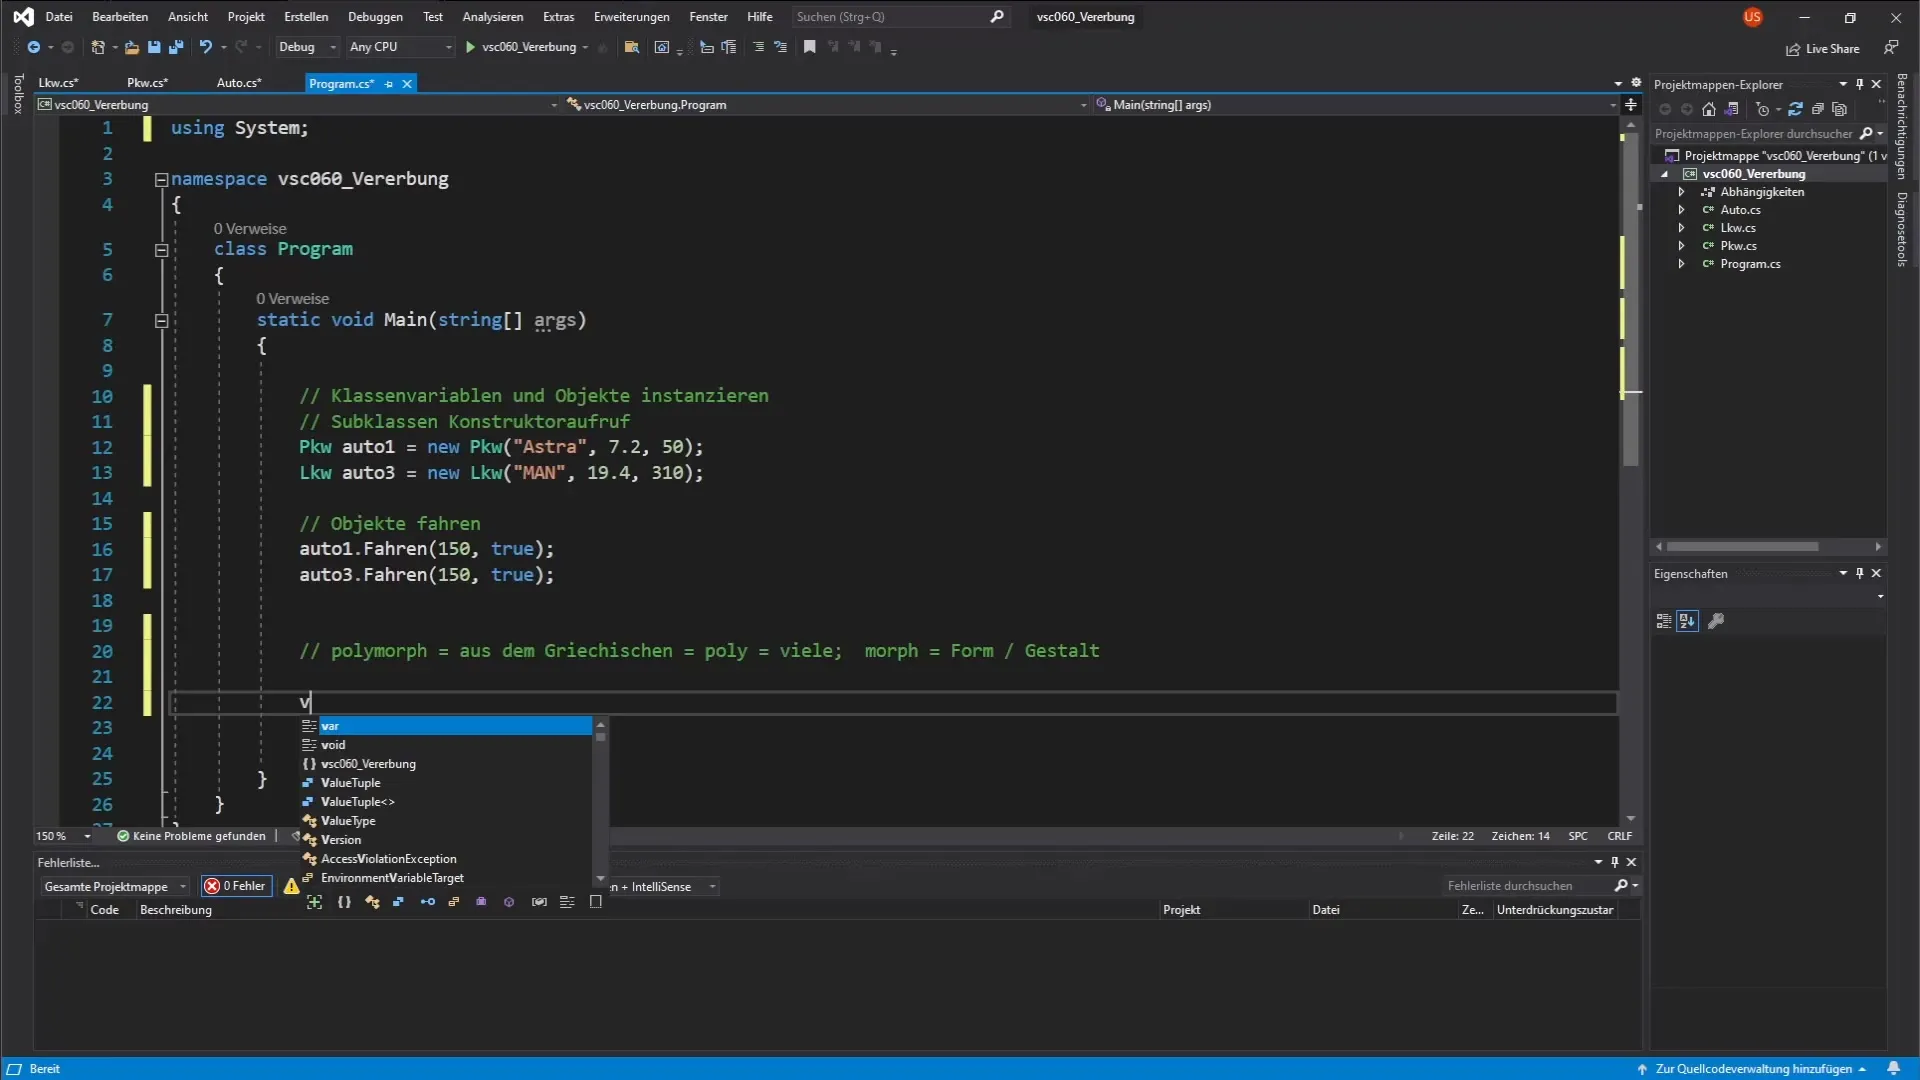This screenshot has width=1920, height=1080.
Task: Open the feedback icon next to Live Share
Action: (1891, 47)
